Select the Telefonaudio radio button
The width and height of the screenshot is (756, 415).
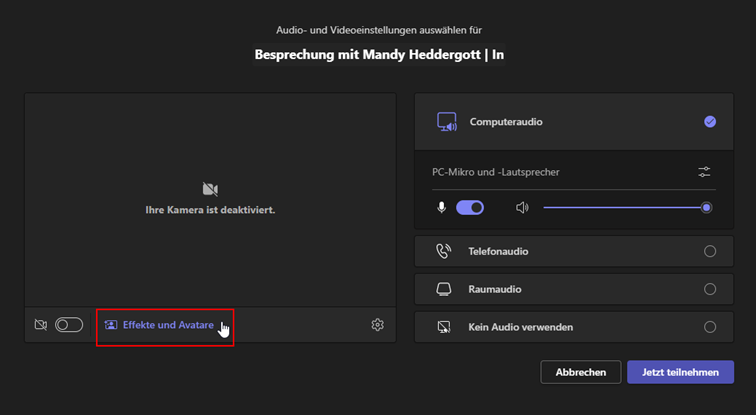[710, 251]
